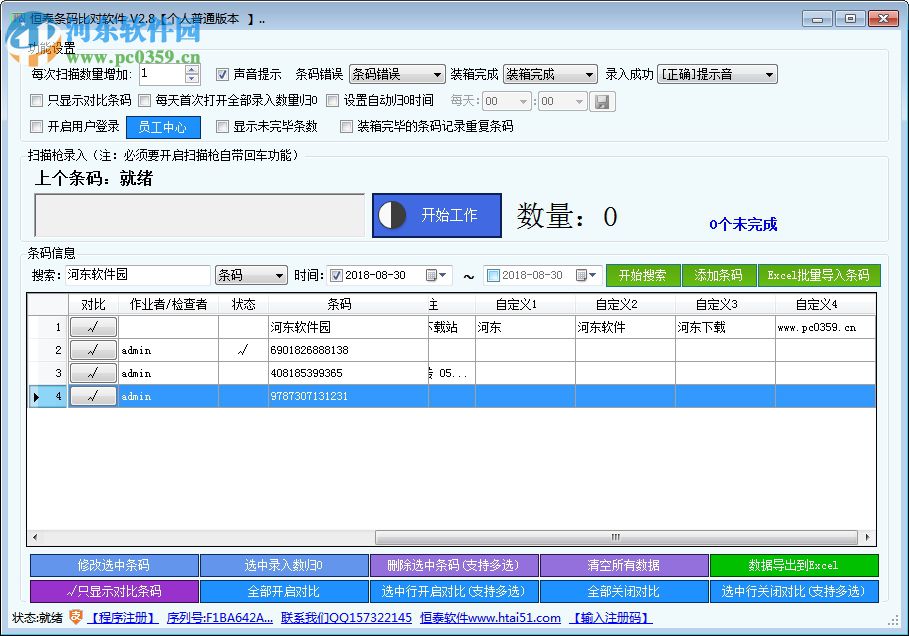Click the 状态 checkmark on row 2

pos(243,350)
